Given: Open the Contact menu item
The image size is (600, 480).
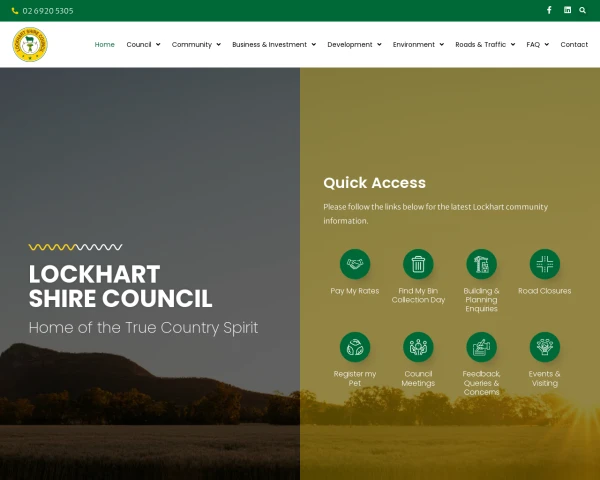Looking at the screenshot, I should pos(574,44).
